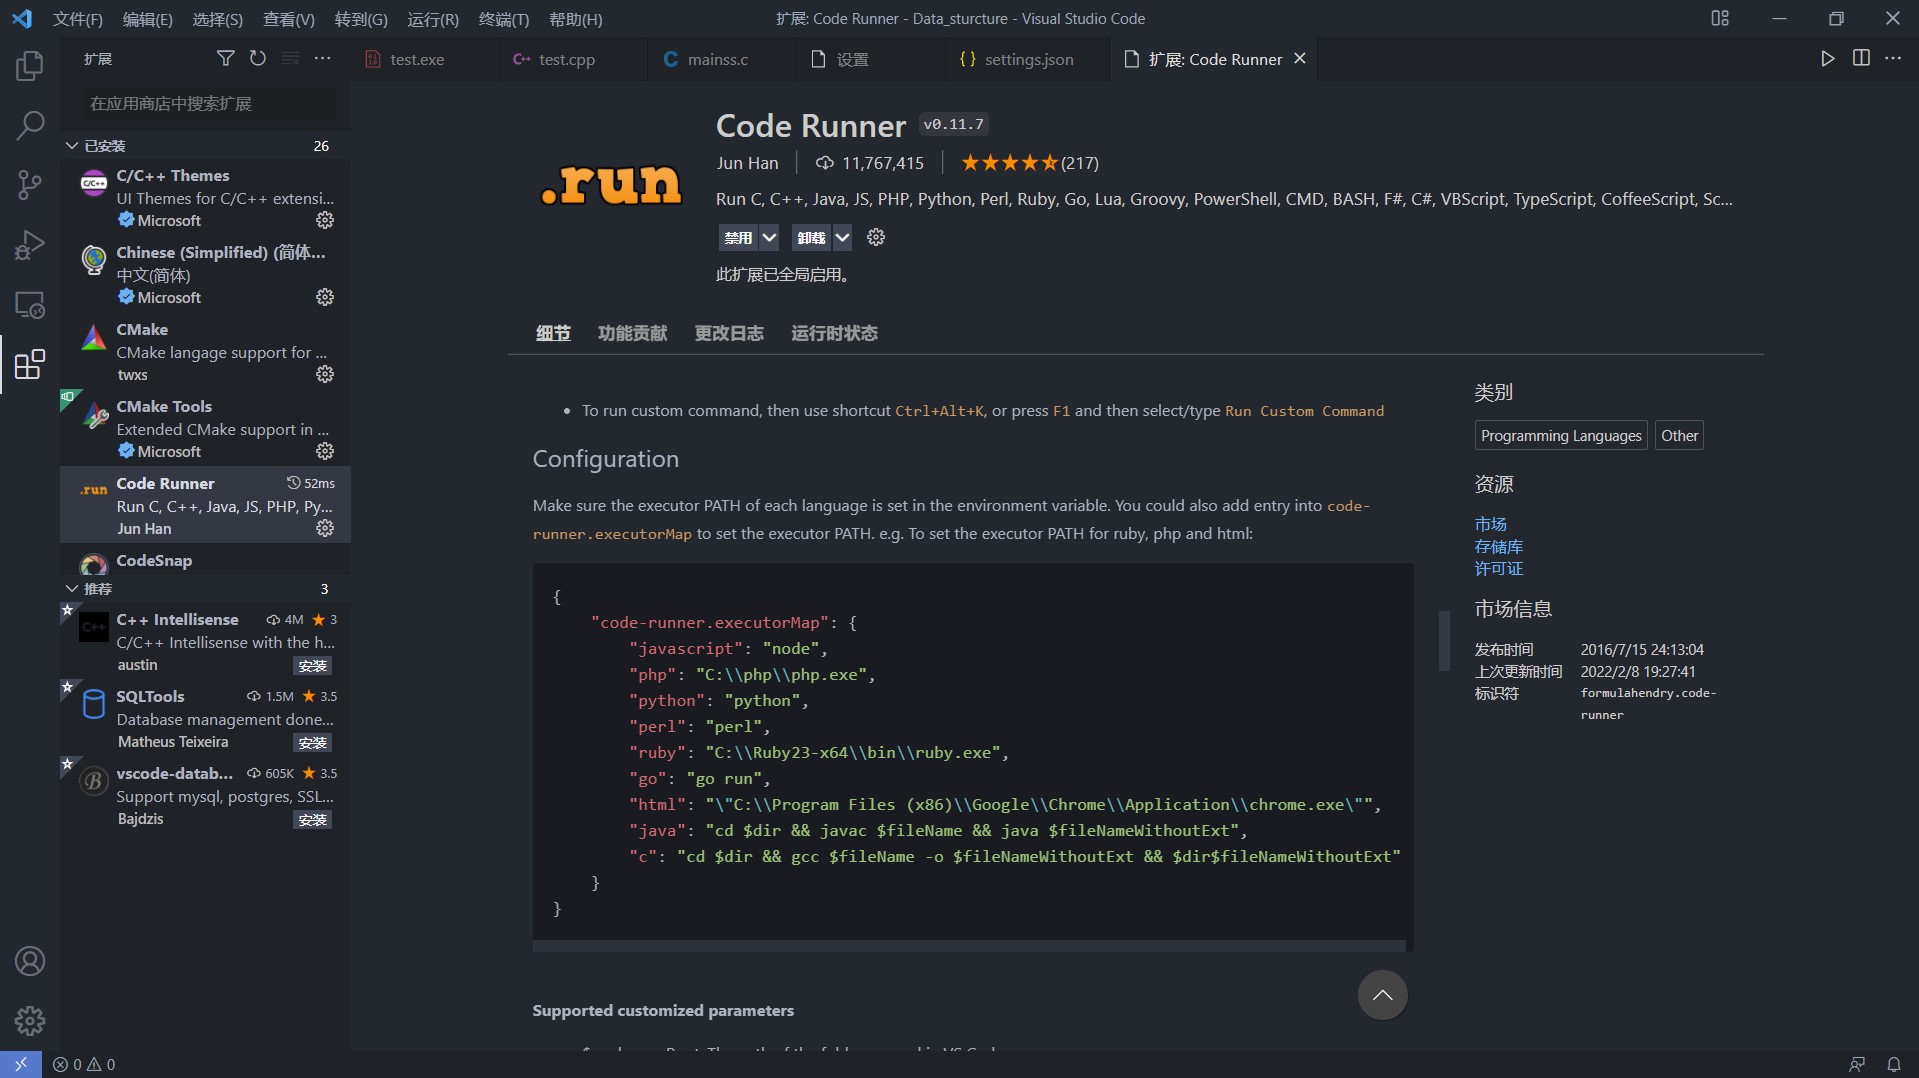
Task: Select the Details tab of extension
Action: (x=553, y=333)
